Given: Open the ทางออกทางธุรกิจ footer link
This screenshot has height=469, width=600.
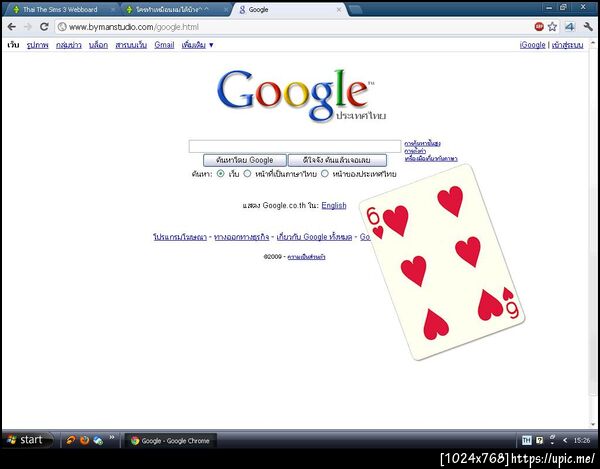Looking at the screenshot, I should pyautogui.click(x=241, y=237).
